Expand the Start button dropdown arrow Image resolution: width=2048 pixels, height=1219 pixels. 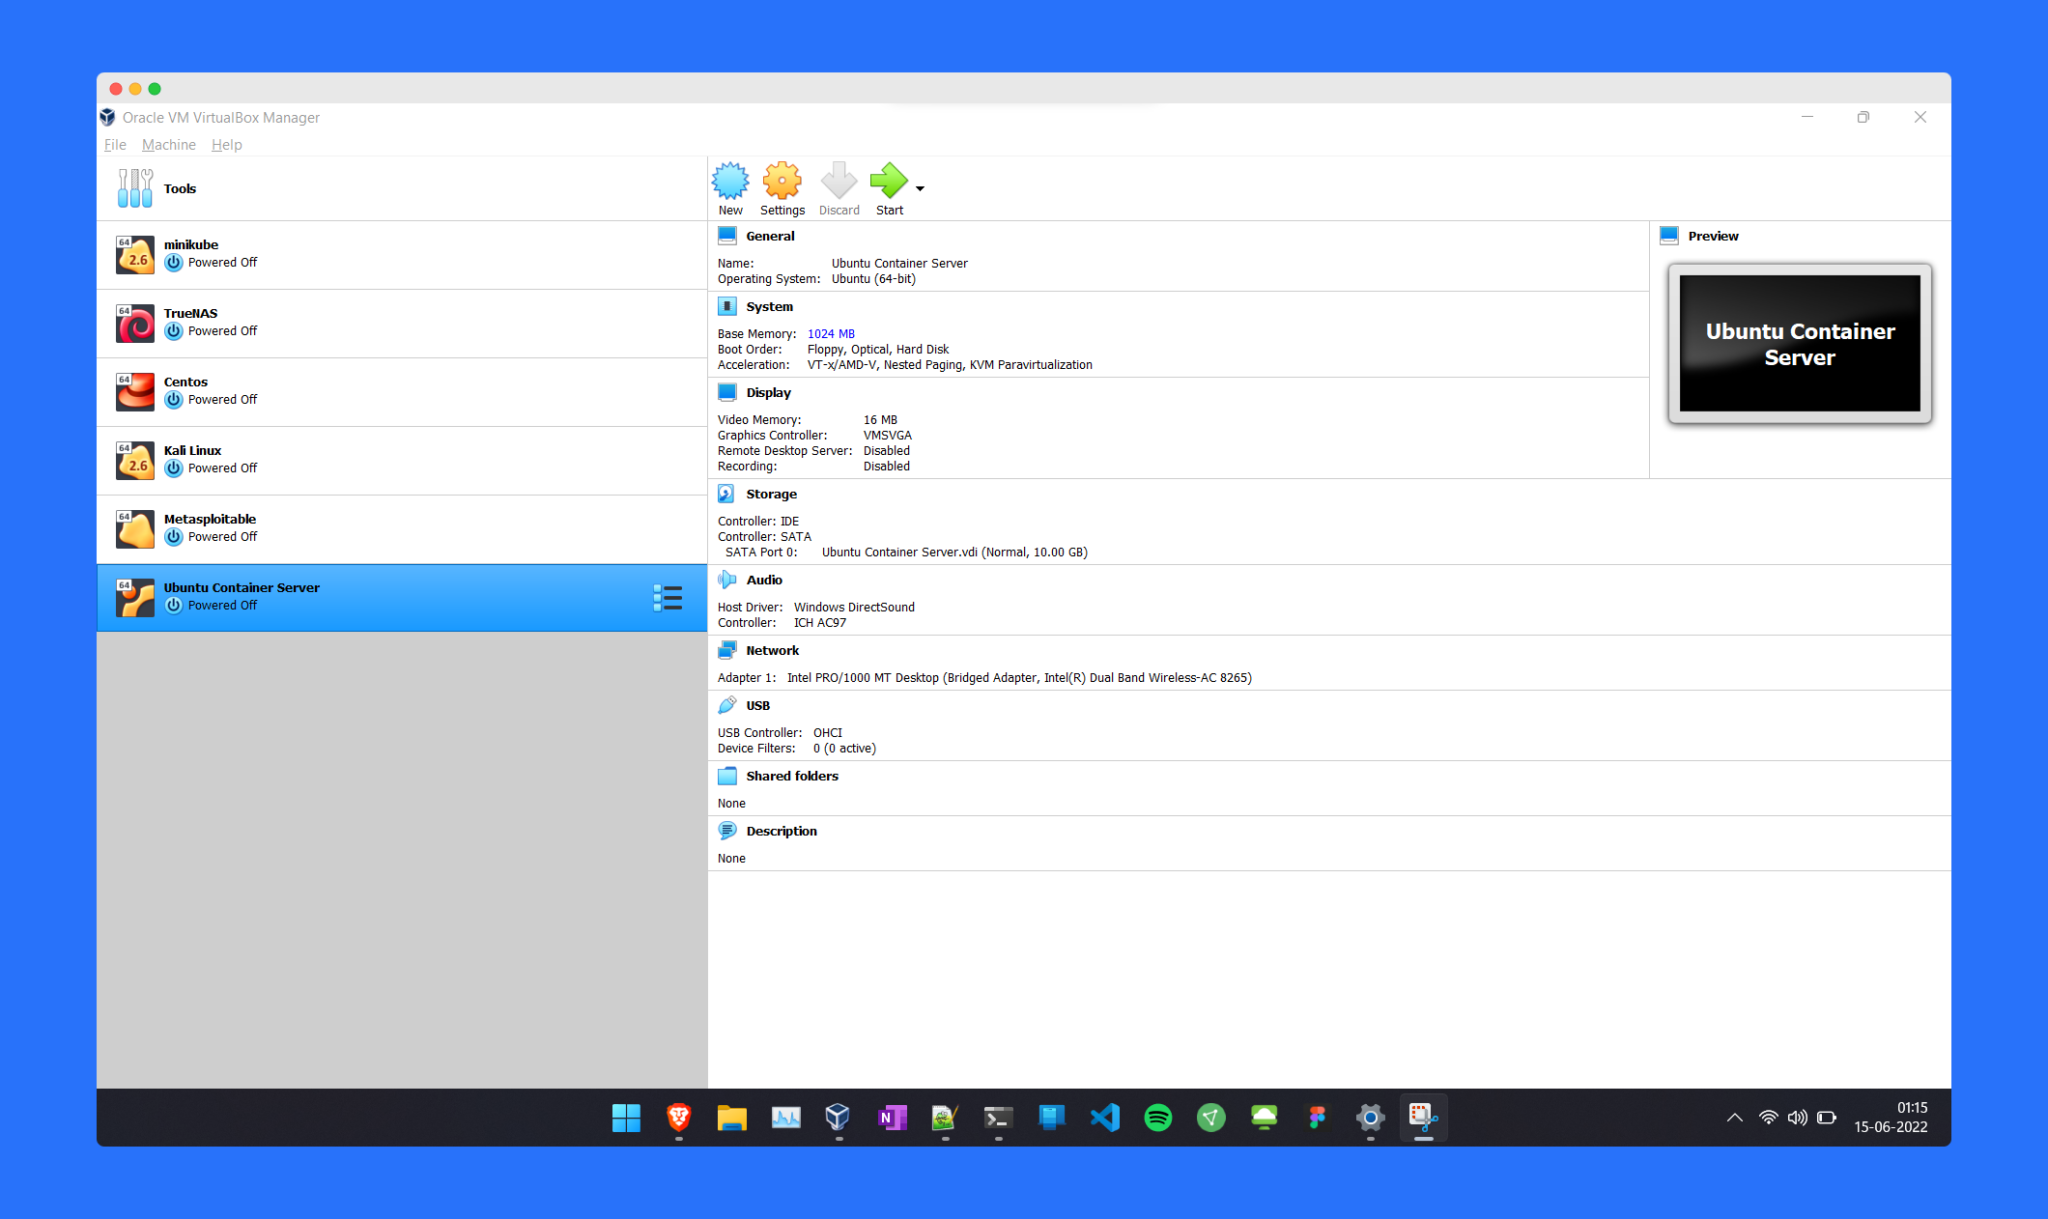919,189
